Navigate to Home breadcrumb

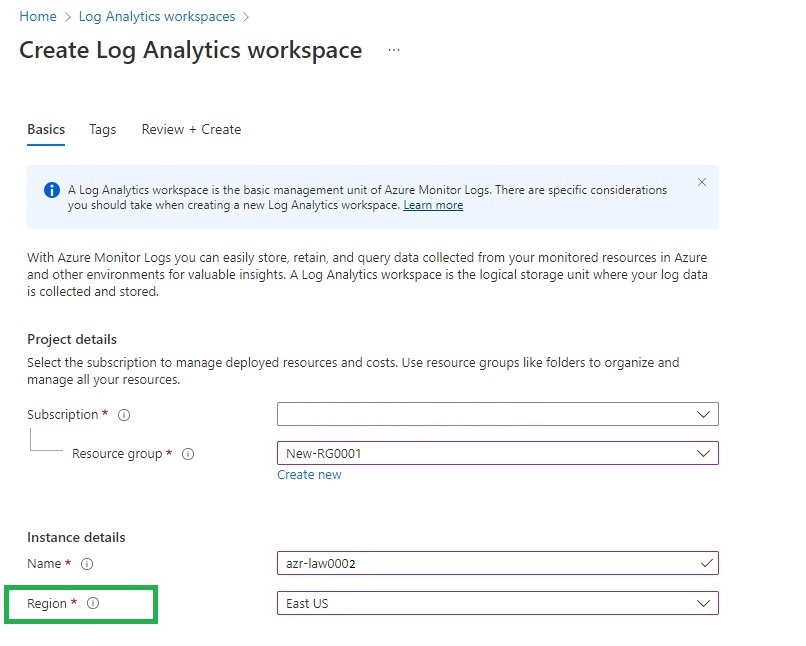pos(38,17)
